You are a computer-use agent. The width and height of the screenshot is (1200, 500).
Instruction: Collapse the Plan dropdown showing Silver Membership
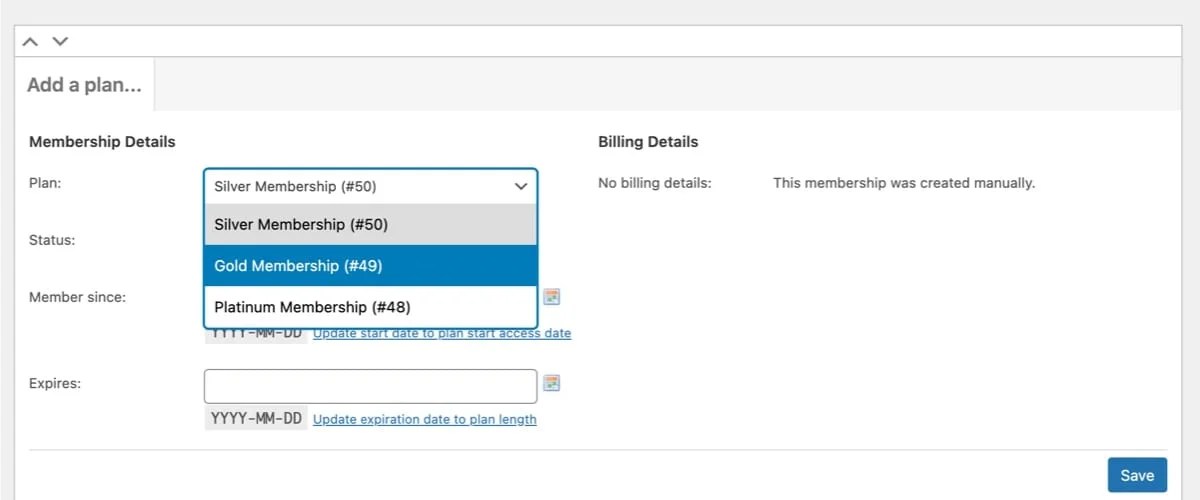[x=370, y=186]
